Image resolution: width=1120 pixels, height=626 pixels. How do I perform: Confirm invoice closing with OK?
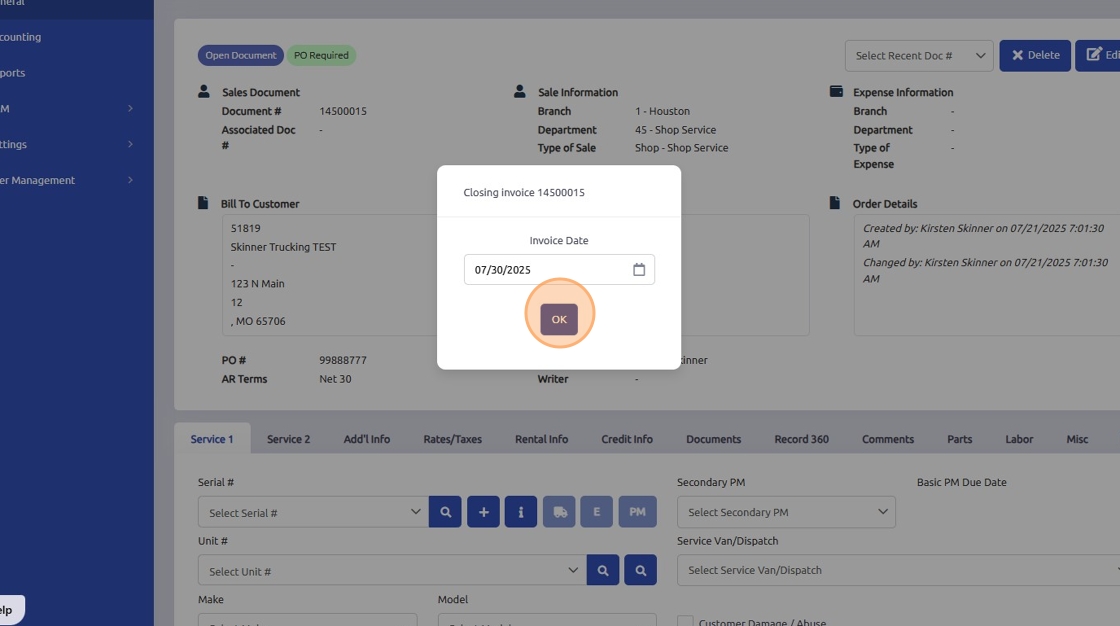pyautogui.click(x=559, y=319)
